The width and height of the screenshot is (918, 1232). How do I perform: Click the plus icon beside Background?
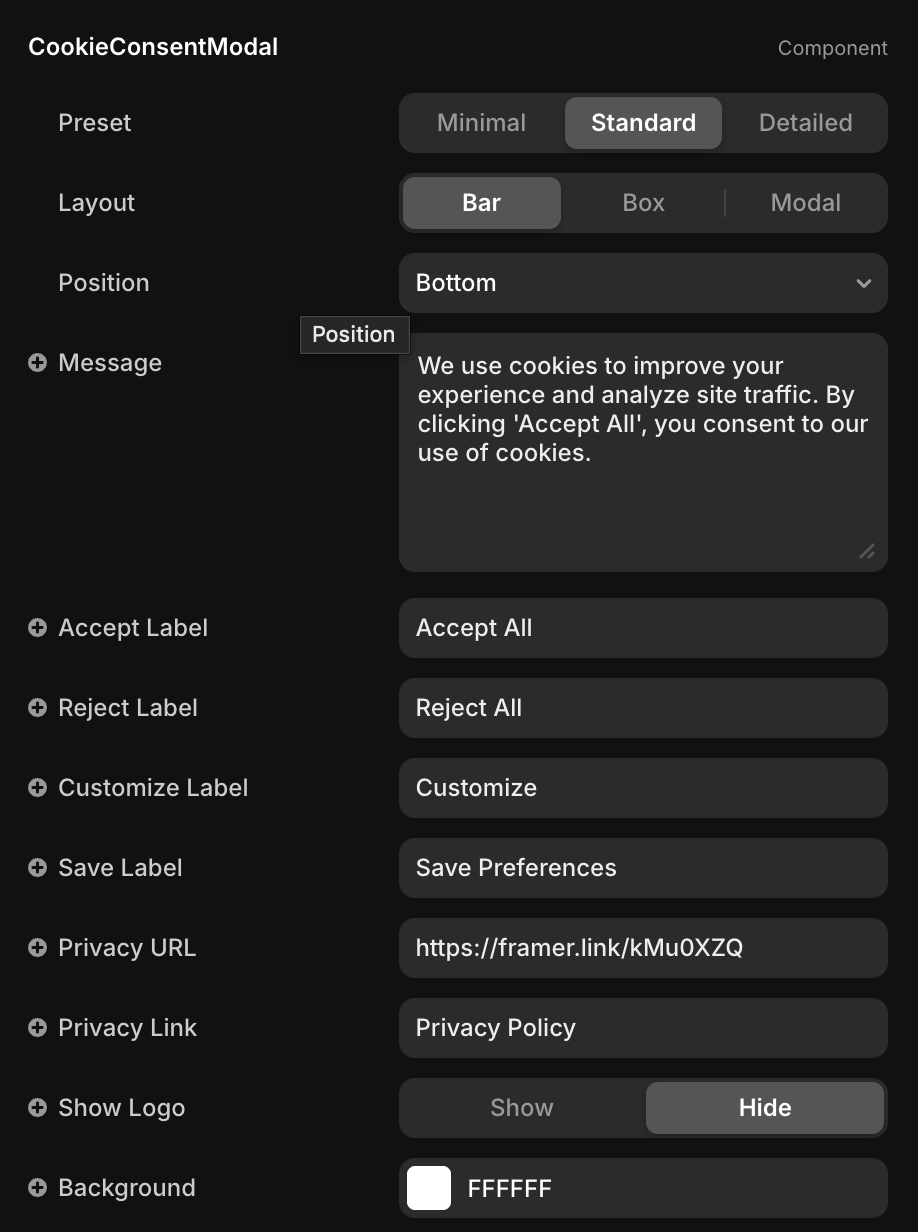37,1188
